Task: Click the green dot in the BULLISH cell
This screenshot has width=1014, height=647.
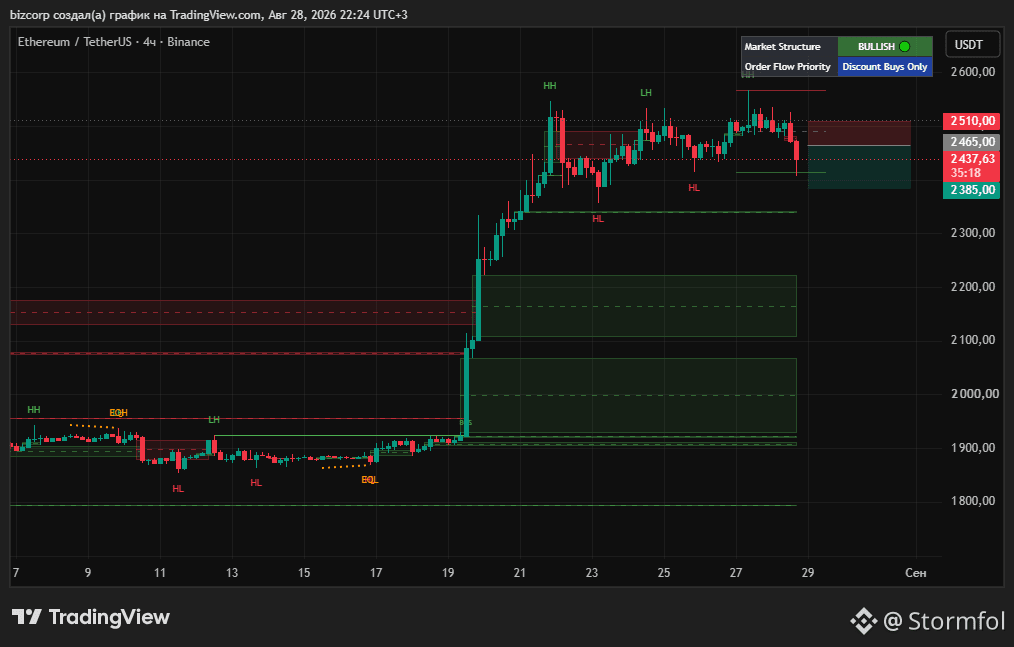Action: point(905,47)
